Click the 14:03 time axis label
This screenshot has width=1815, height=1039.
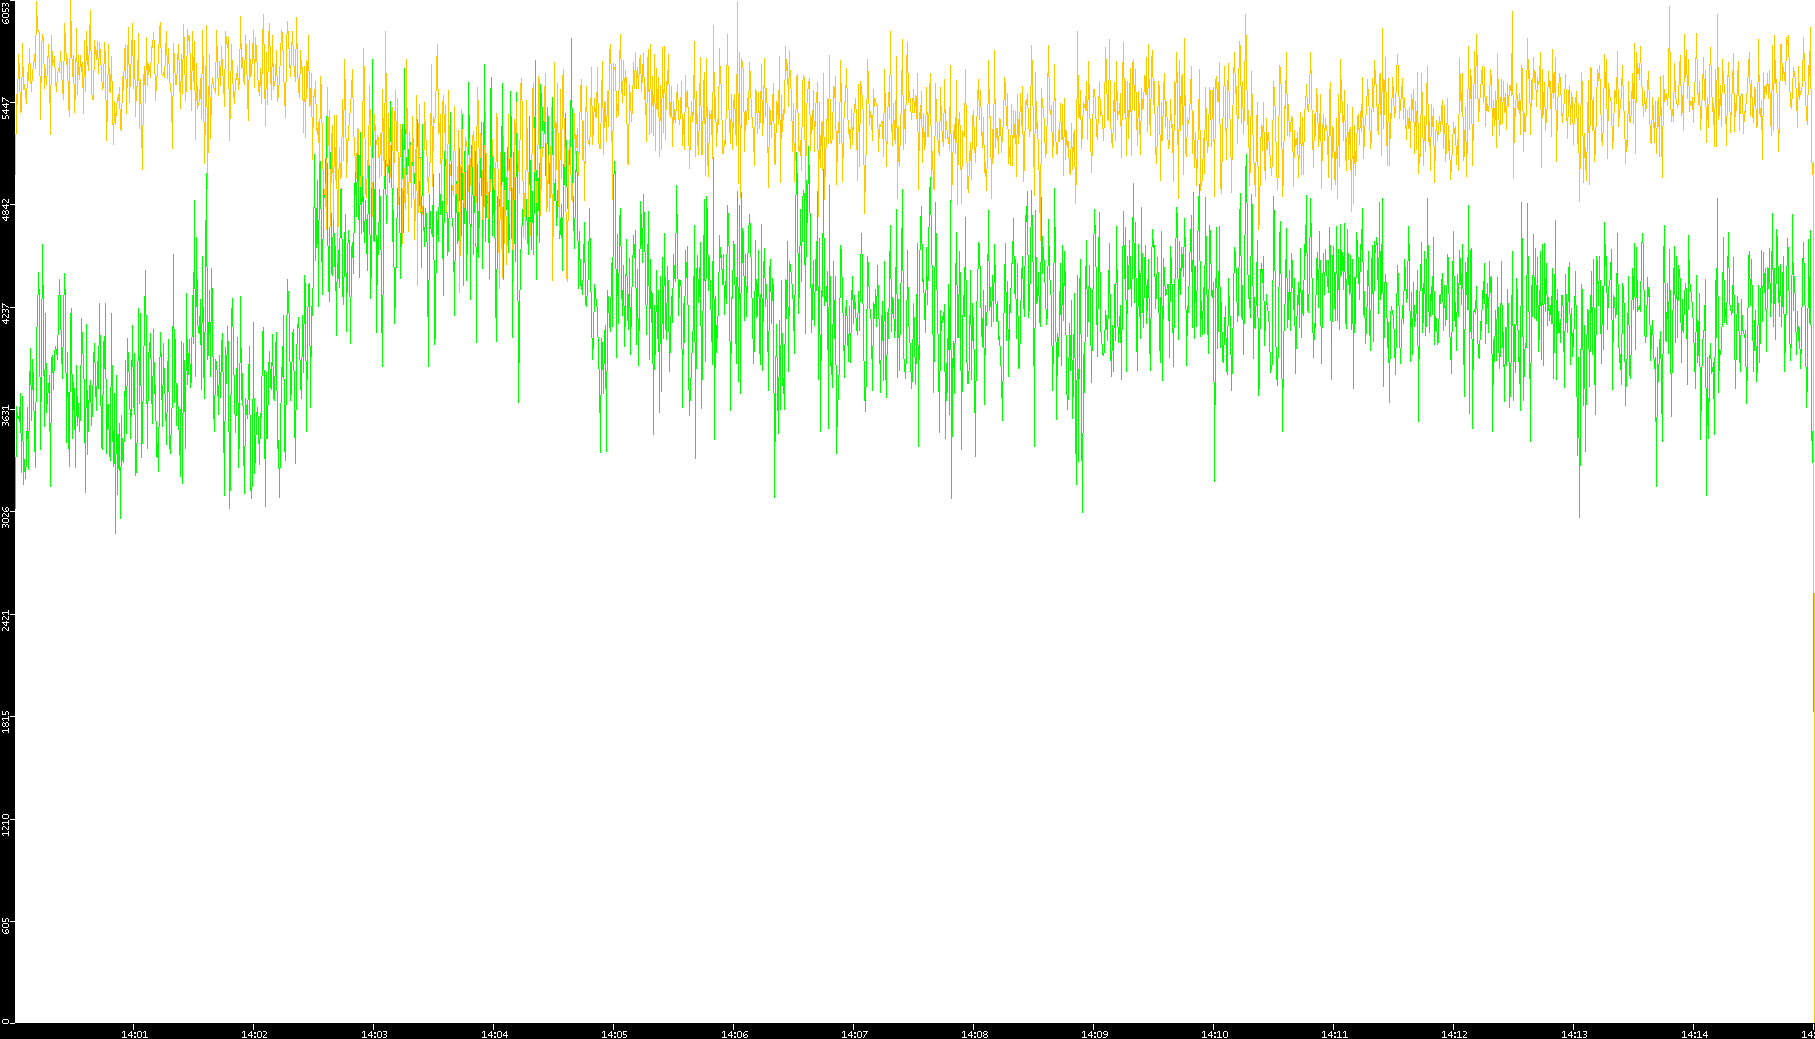point(374,1034)
